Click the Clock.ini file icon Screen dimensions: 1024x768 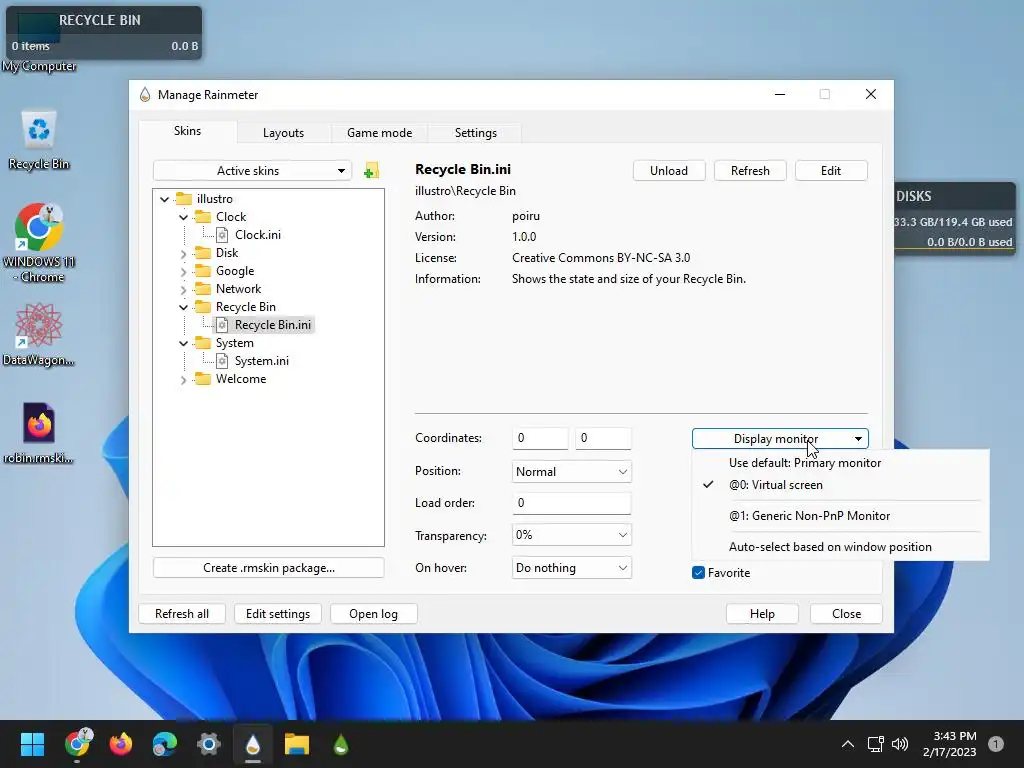click(x=222, y=234)
